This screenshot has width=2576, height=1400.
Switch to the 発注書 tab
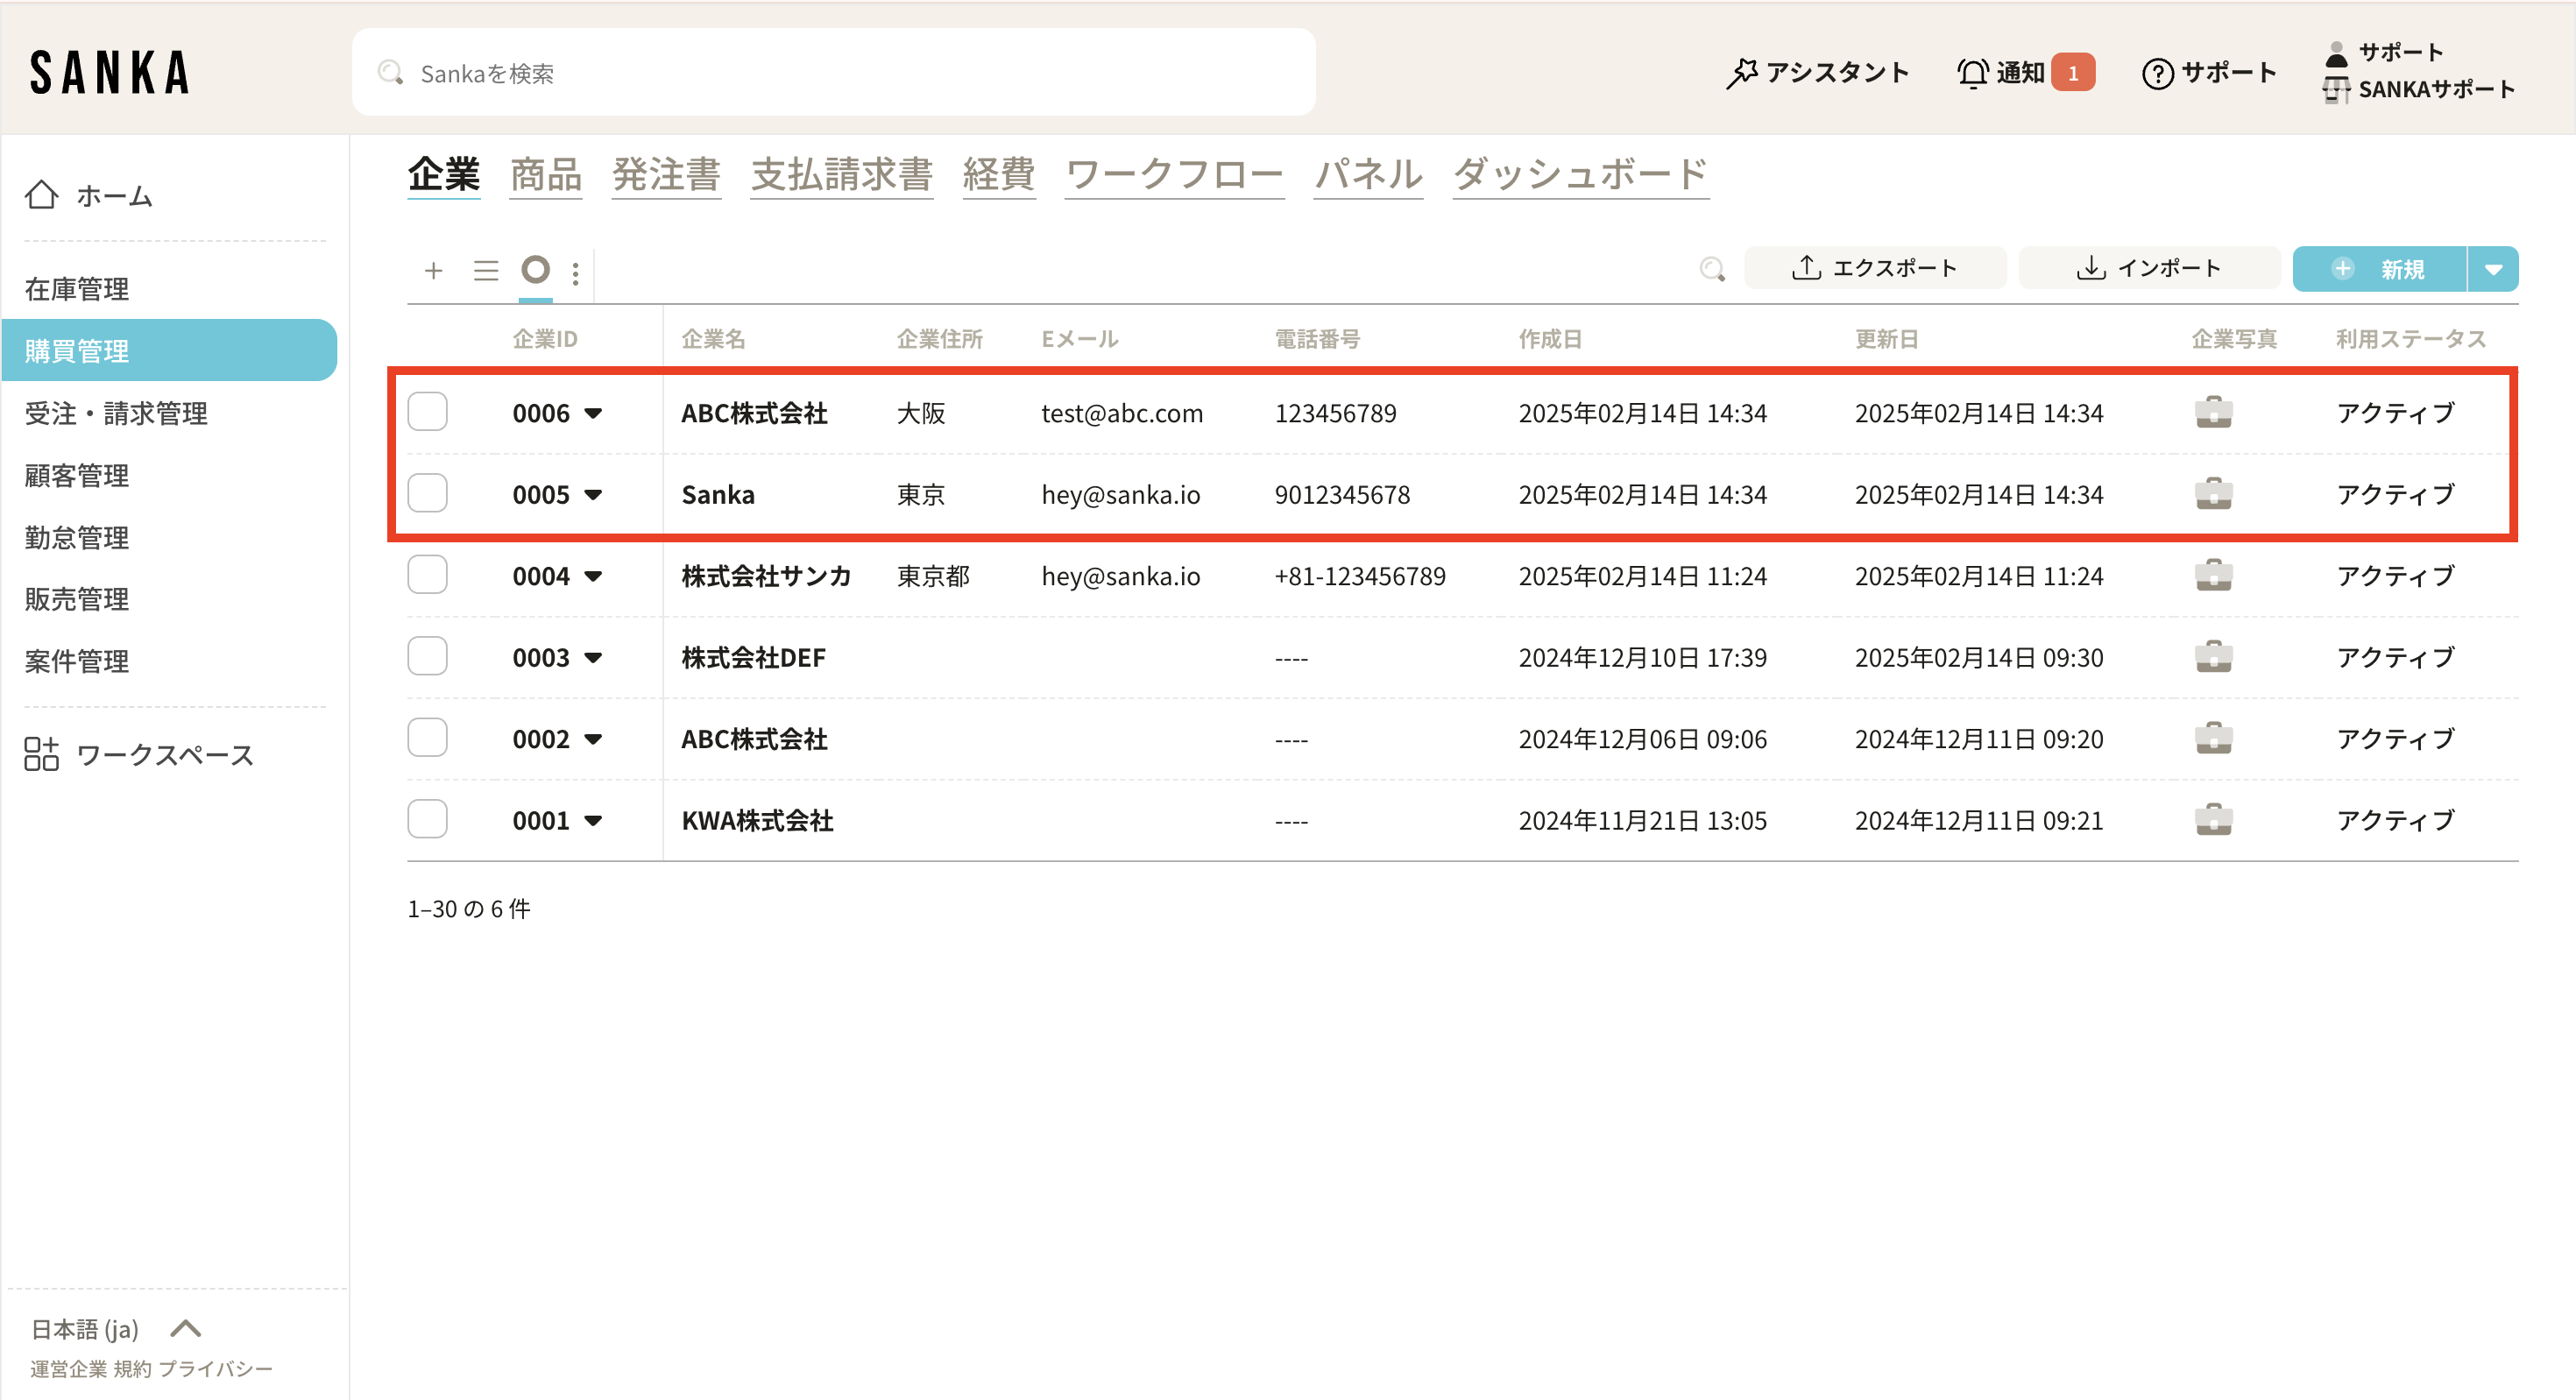pos(666,175)
